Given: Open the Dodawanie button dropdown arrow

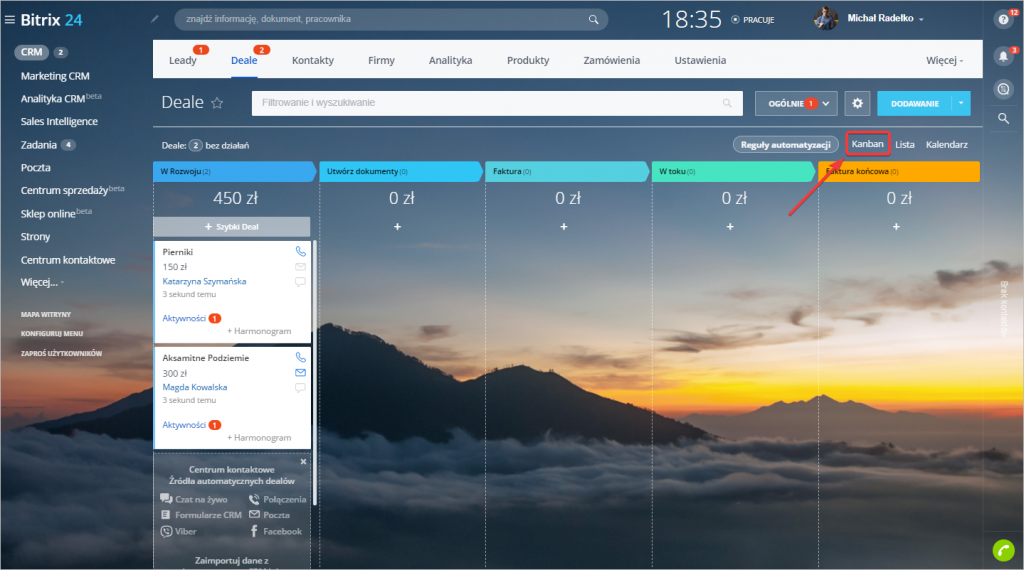Looking at the screenshot, I should pyautogui.click(x=960, y=103).
